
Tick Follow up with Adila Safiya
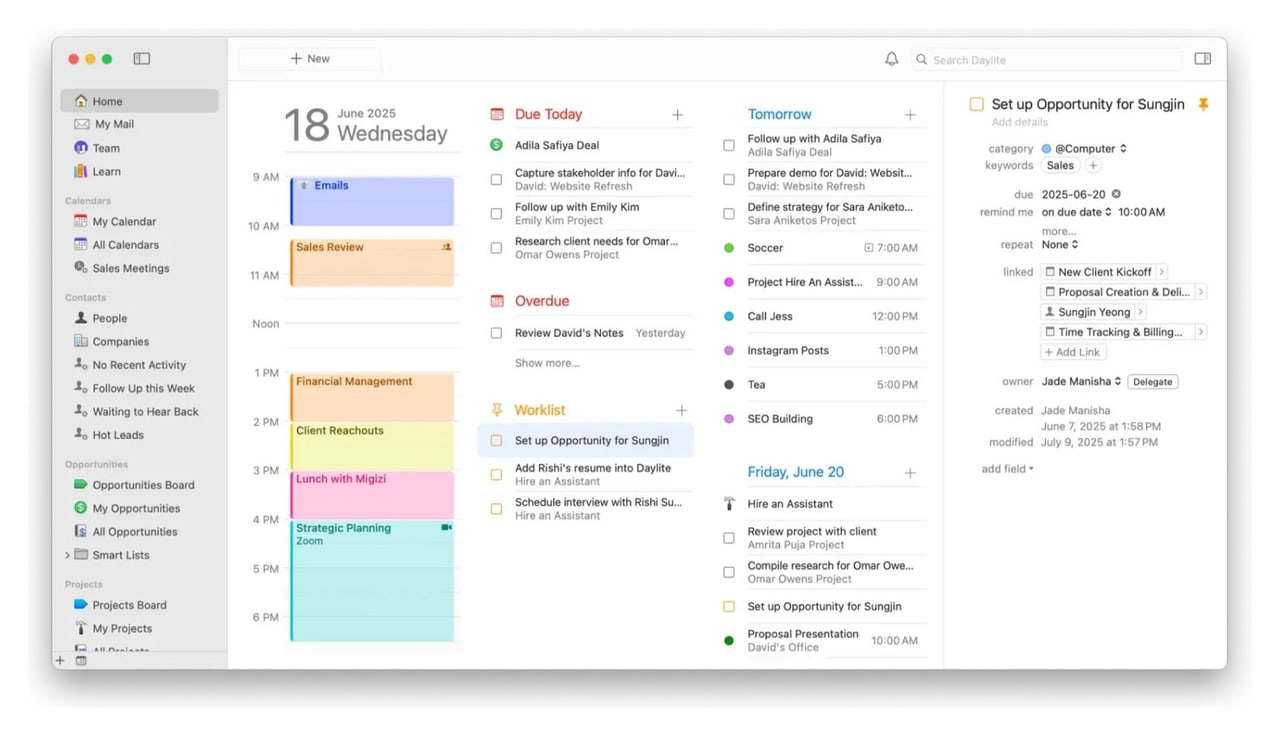click(729, 146)
